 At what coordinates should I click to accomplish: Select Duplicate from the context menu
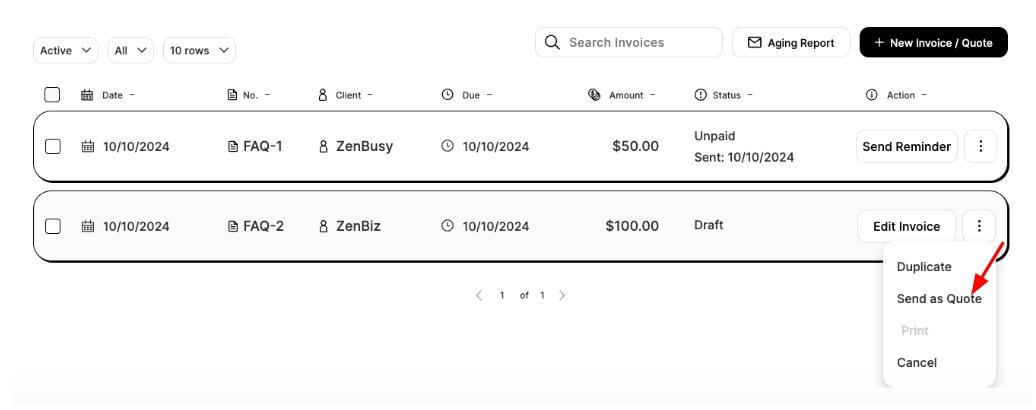pos(924,267)
